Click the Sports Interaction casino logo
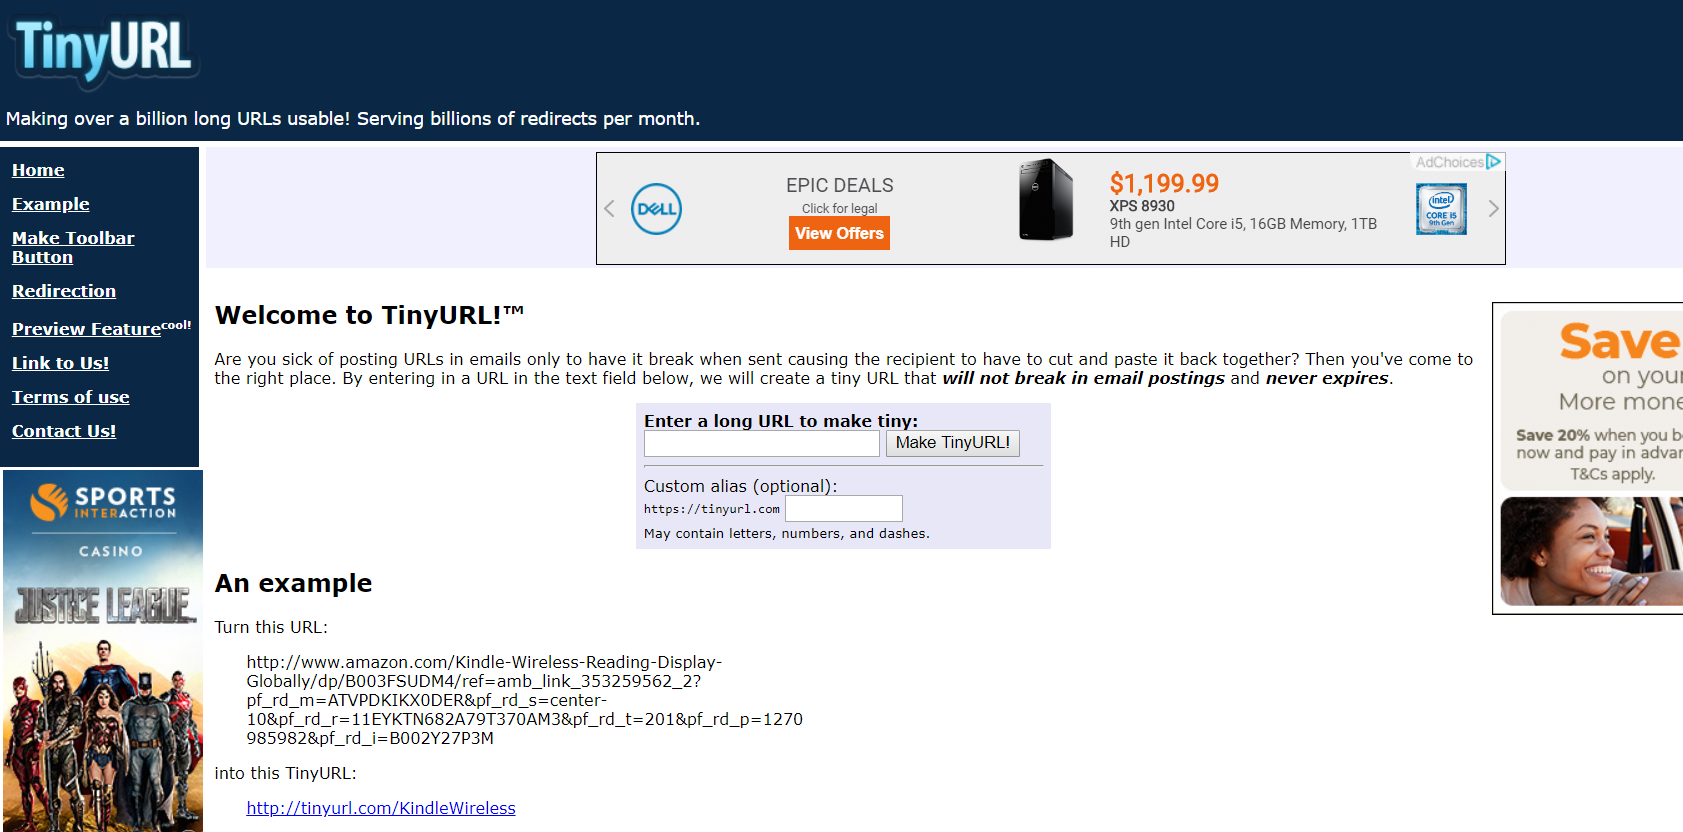The width and height of the screenshot is (1683, 832). click(103, 501)
